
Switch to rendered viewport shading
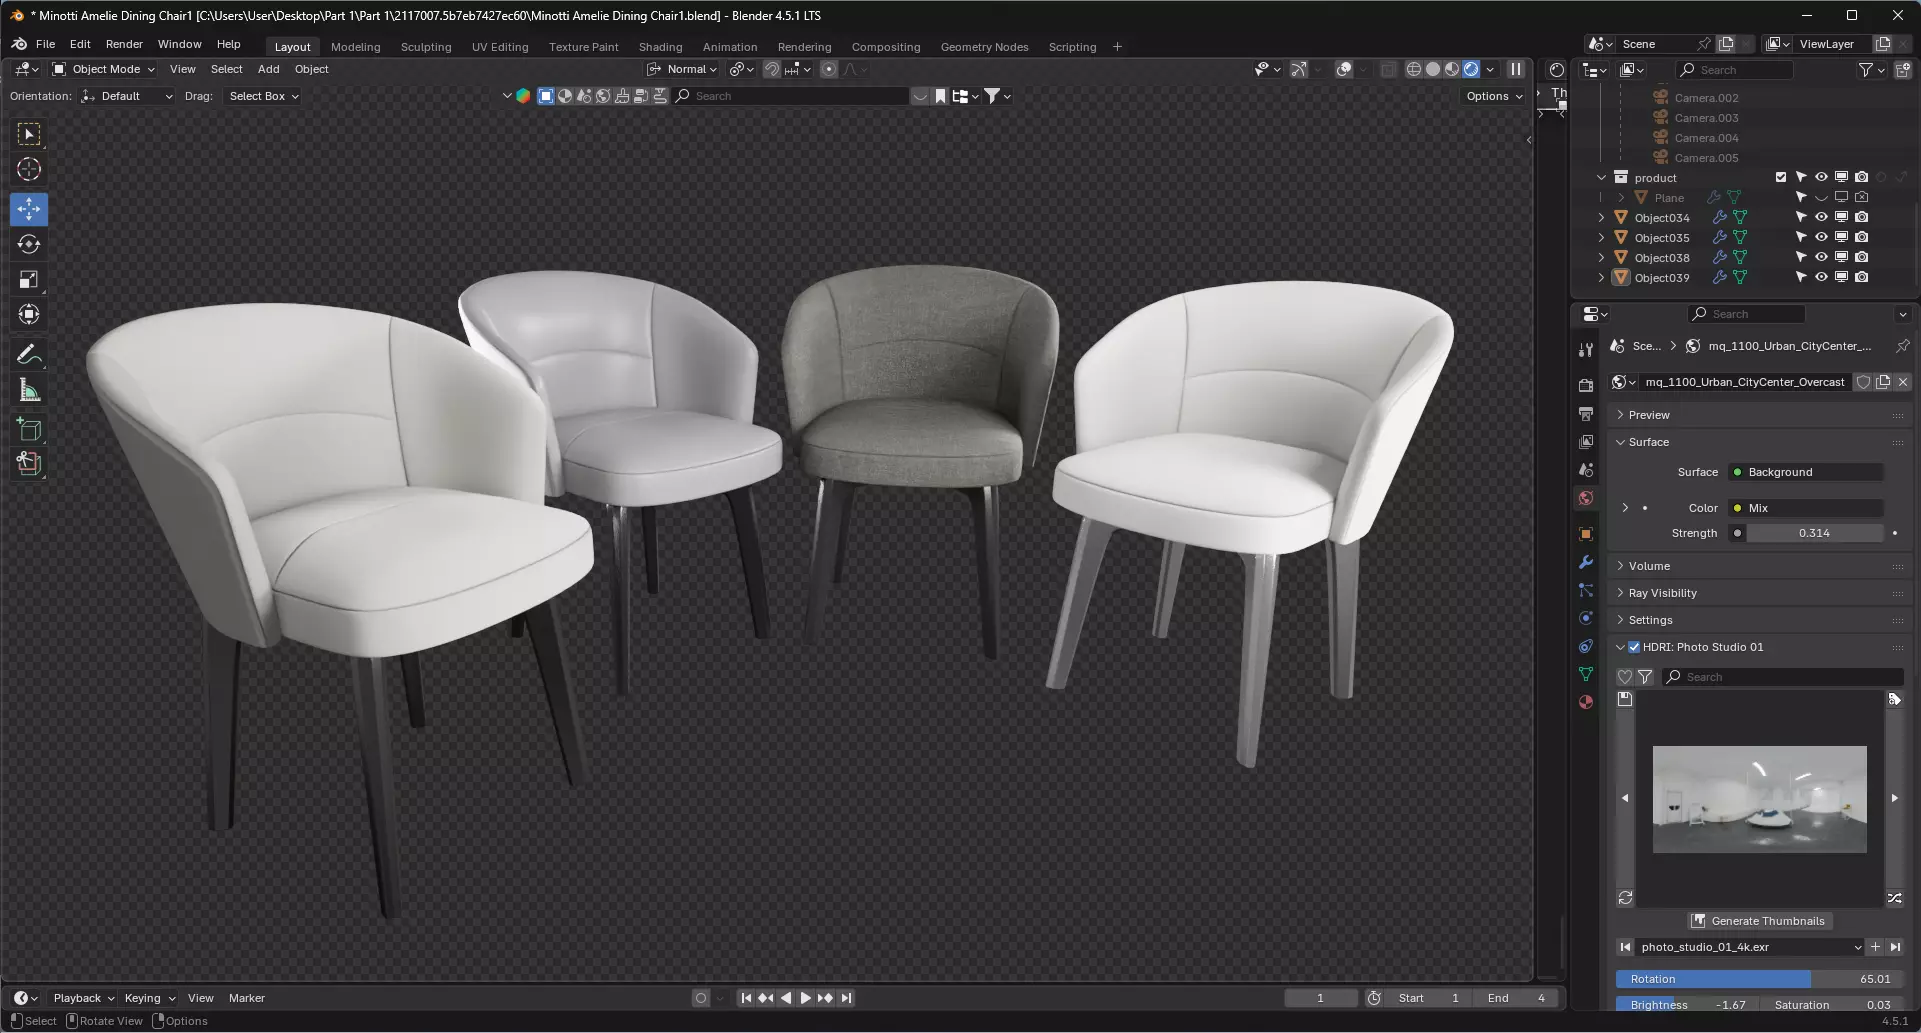[x=1471, y=69]
